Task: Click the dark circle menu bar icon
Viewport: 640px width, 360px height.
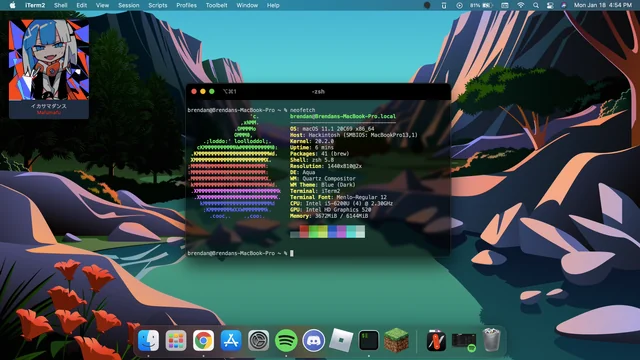Action: pos(427,5)
